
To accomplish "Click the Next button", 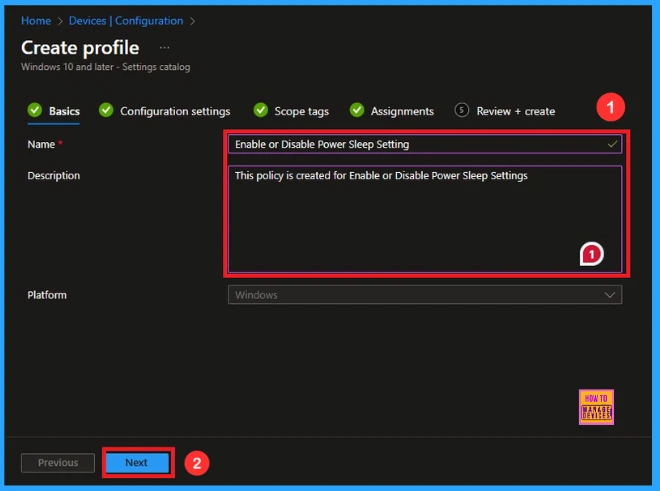I will click(137, 462).
